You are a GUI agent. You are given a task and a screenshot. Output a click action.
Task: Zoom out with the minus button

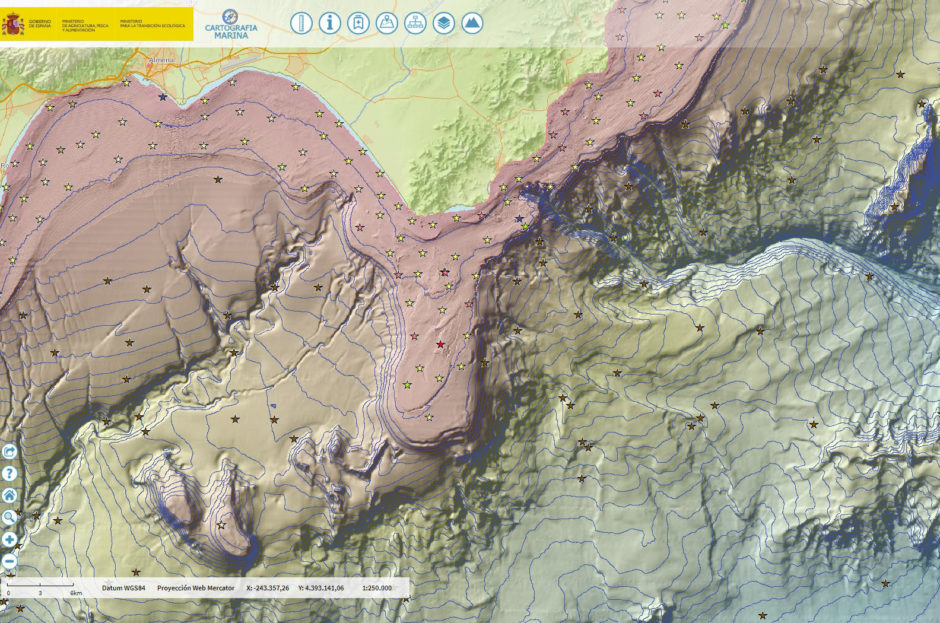click(10, 561)
